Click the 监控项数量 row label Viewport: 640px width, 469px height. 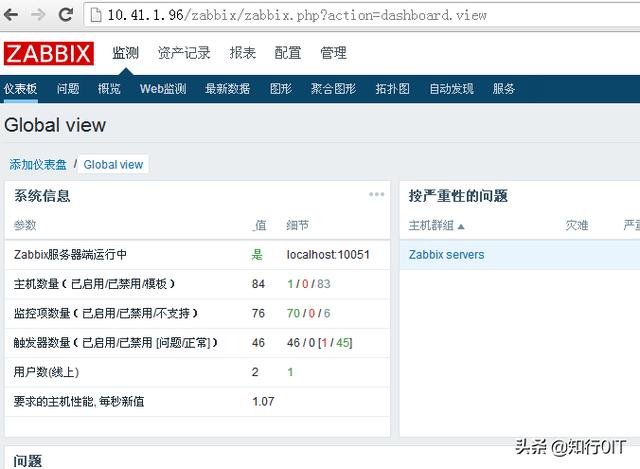click(x=105, y=313)
